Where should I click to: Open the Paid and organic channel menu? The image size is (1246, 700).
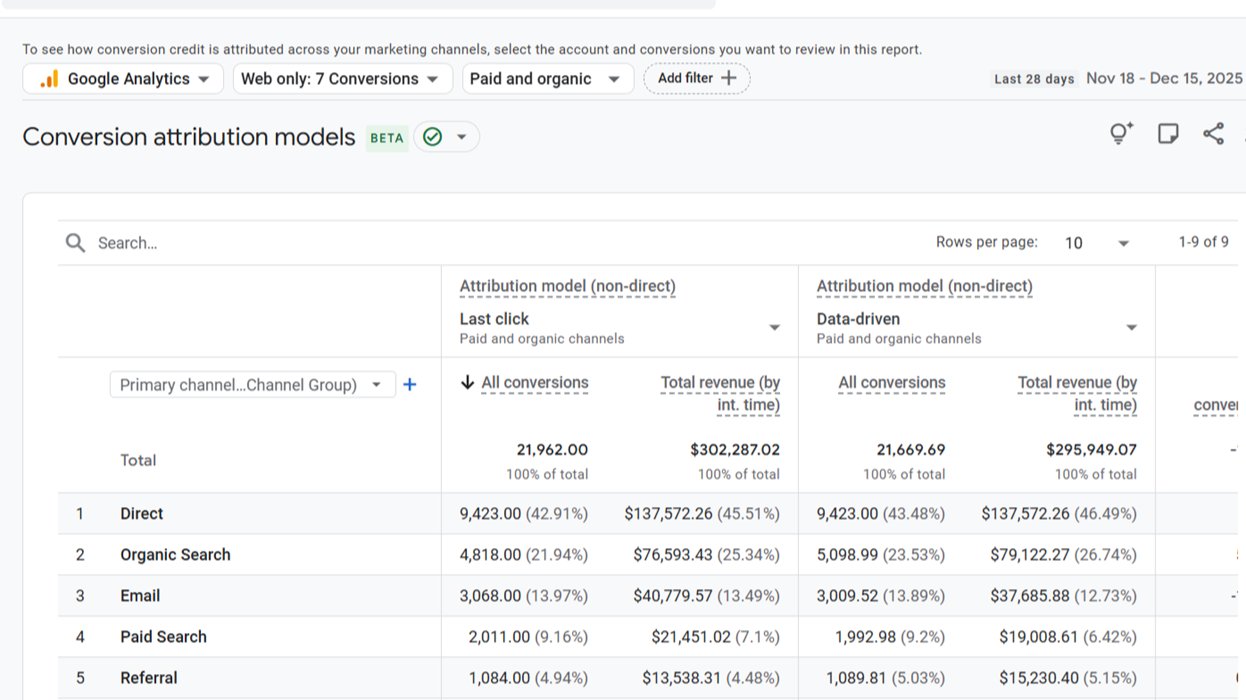coord(548,78)
